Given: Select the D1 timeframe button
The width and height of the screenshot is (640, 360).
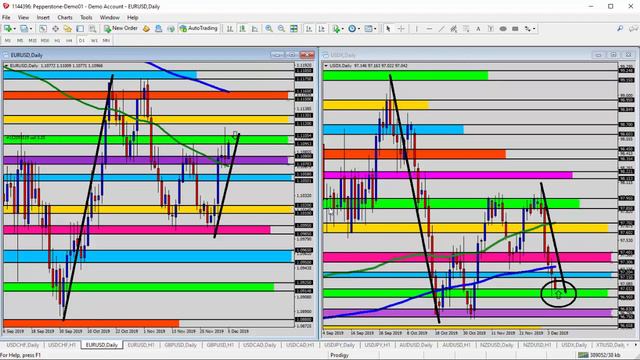Looking at the screenshot, I should click(82, 40).
